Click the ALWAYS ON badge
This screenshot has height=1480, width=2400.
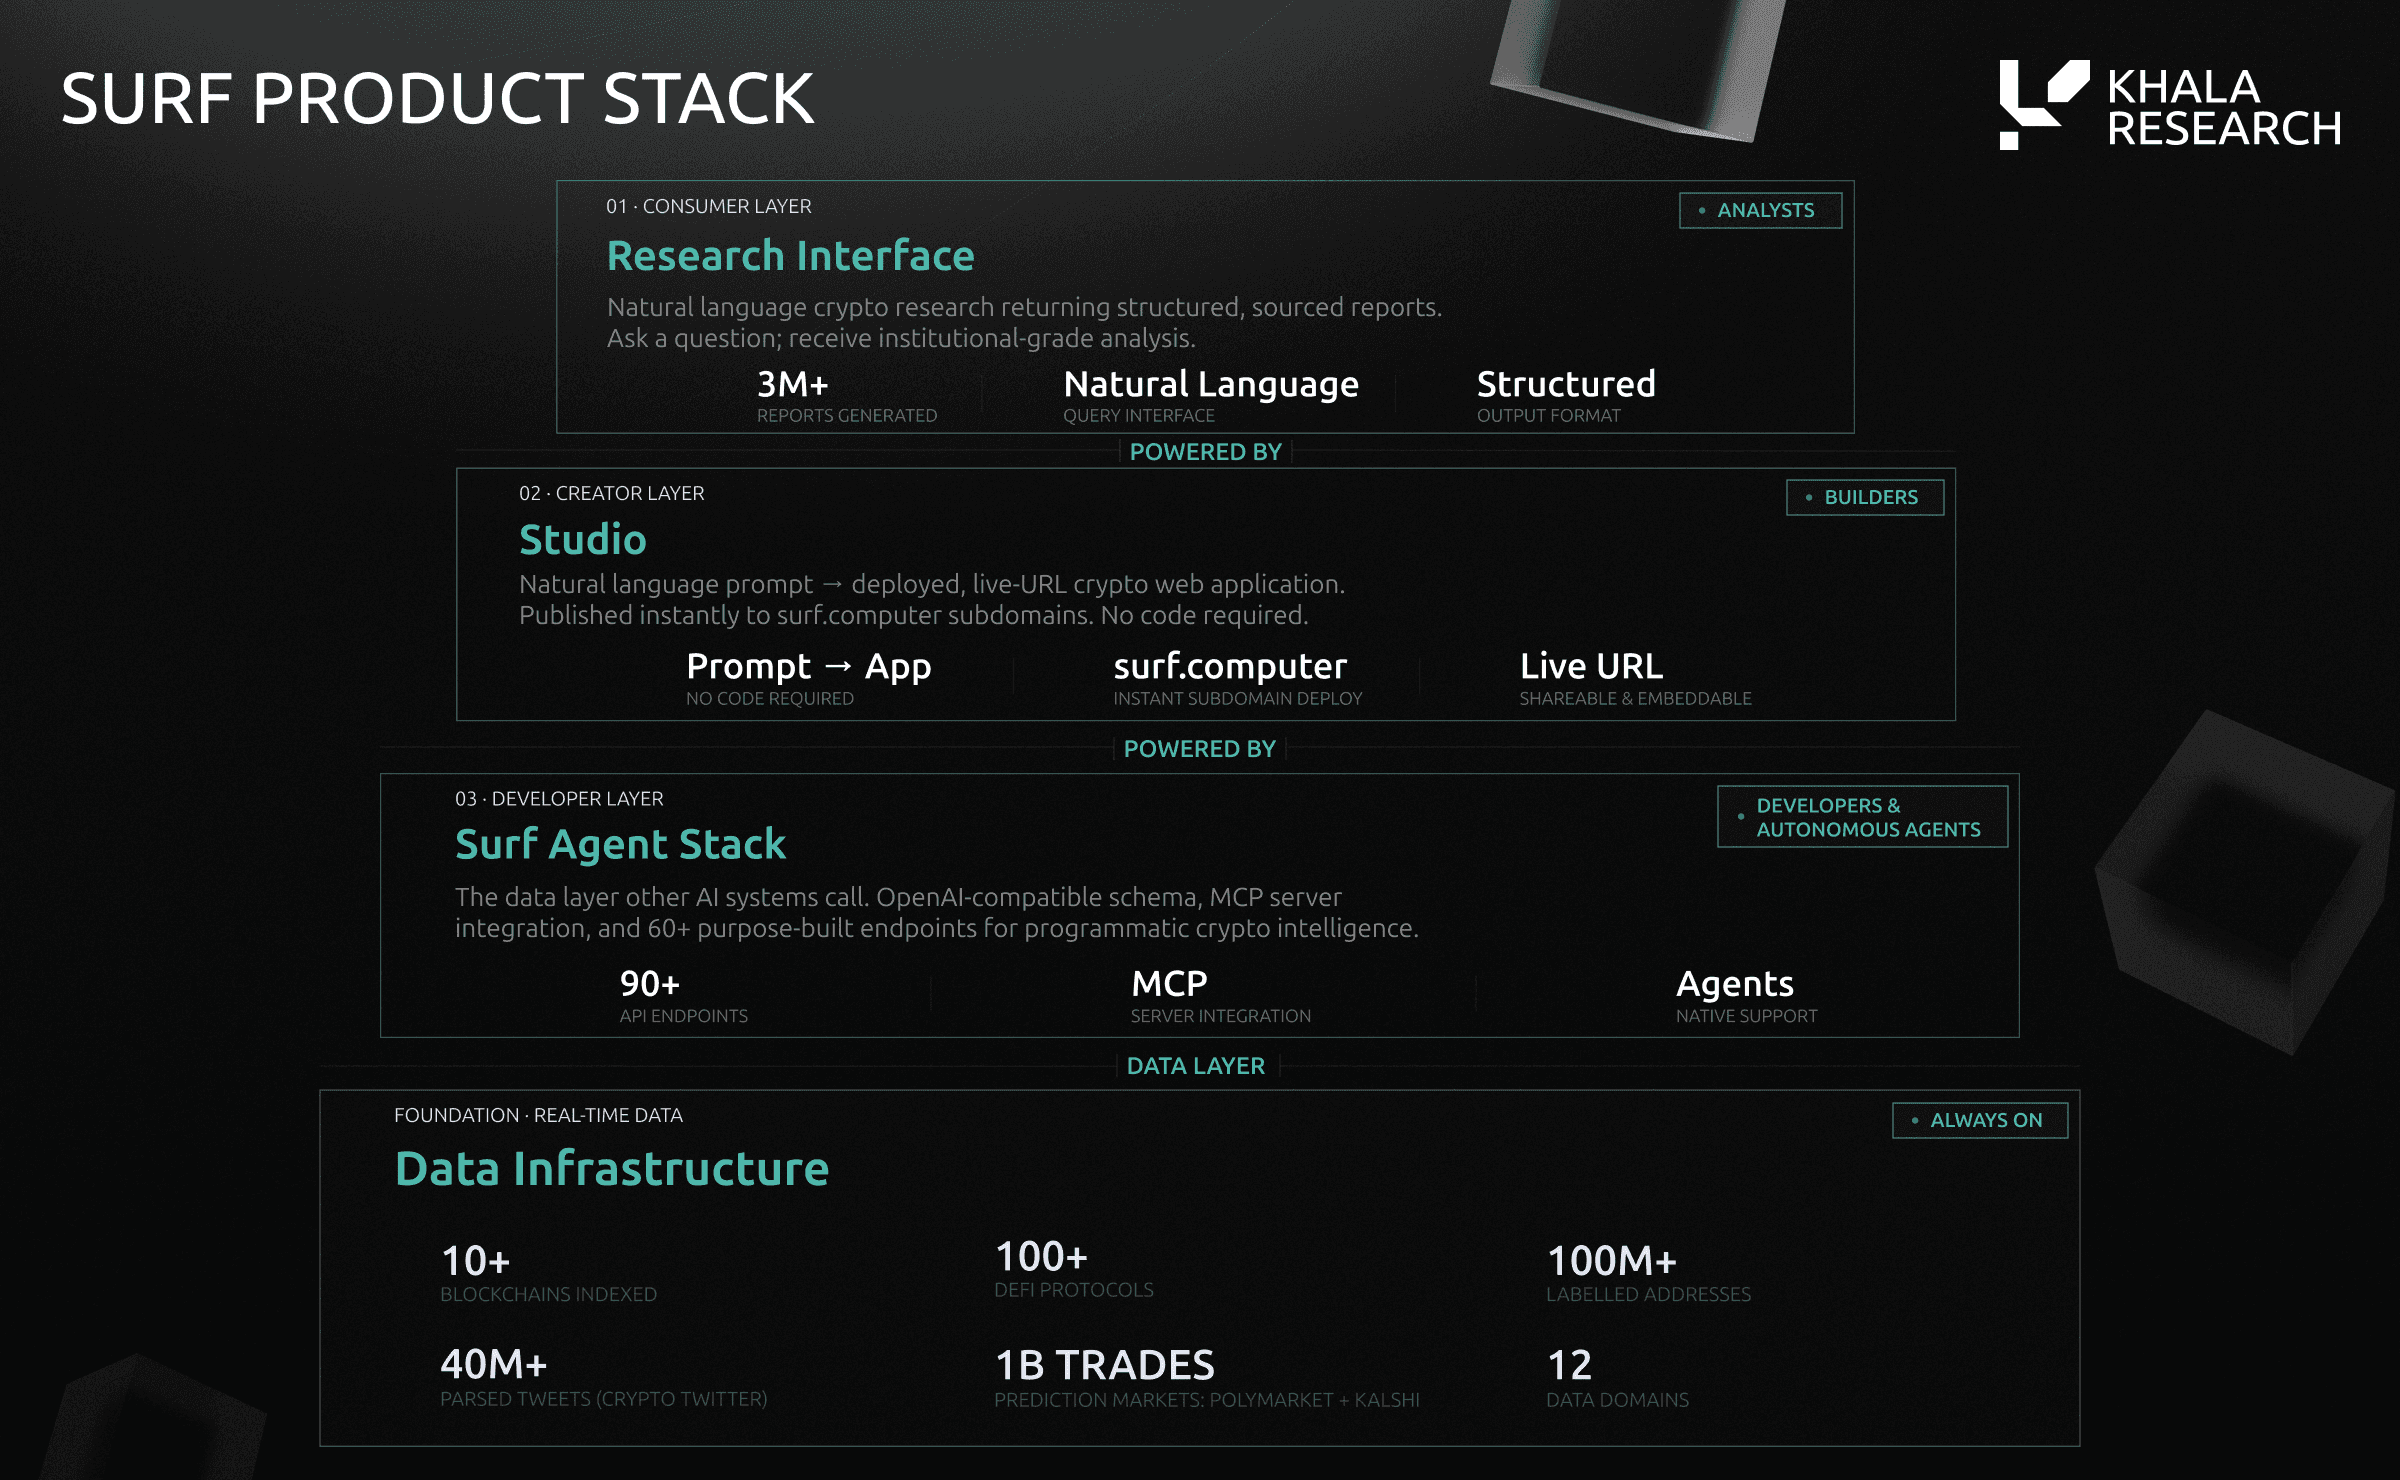click(1979, 1120)
